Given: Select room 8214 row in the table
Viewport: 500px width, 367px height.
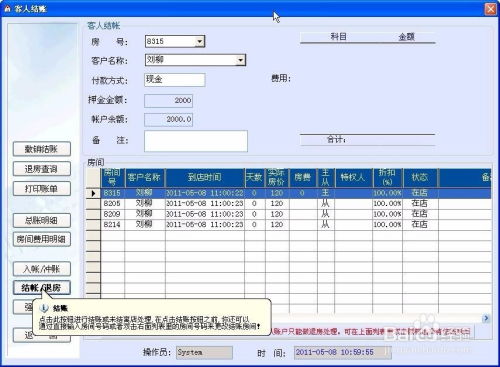Looking at the screenshot, I should pyautogui.click(x=289, y=224).
